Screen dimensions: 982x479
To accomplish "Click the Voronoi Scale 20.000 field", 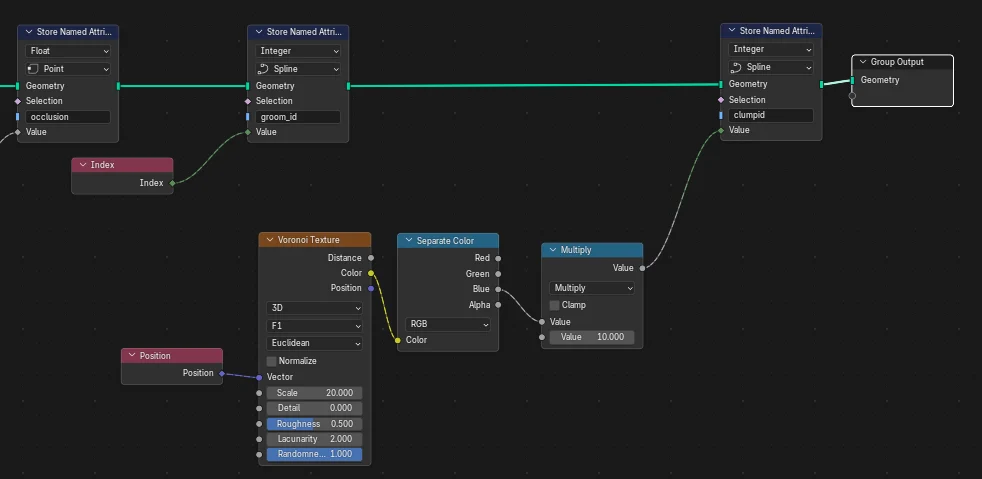I will (314, 393).
